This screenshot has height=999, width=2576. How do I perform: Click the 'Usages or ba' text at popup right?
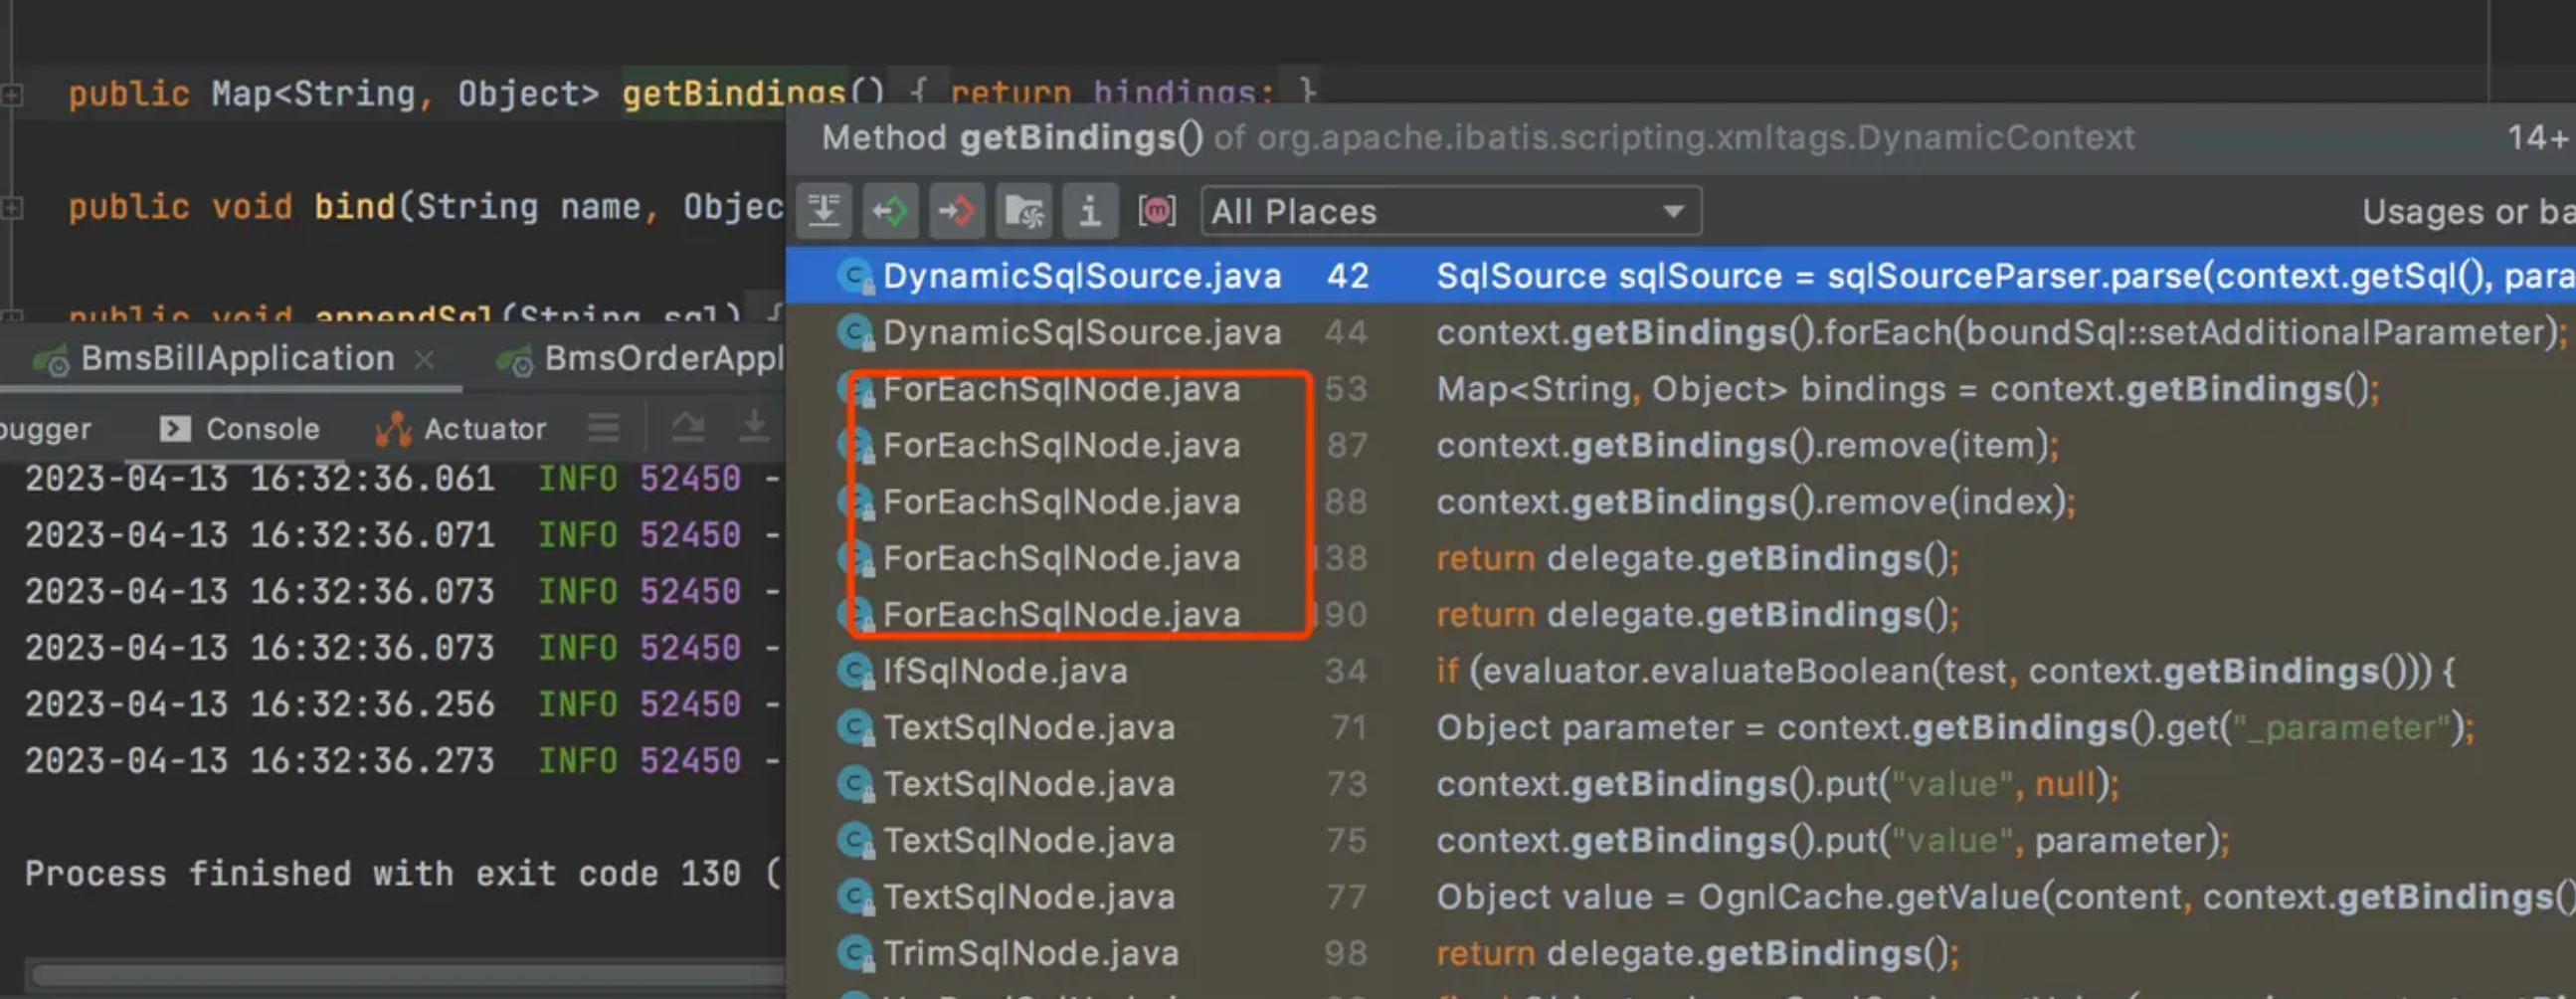[x=2468, y=212]
